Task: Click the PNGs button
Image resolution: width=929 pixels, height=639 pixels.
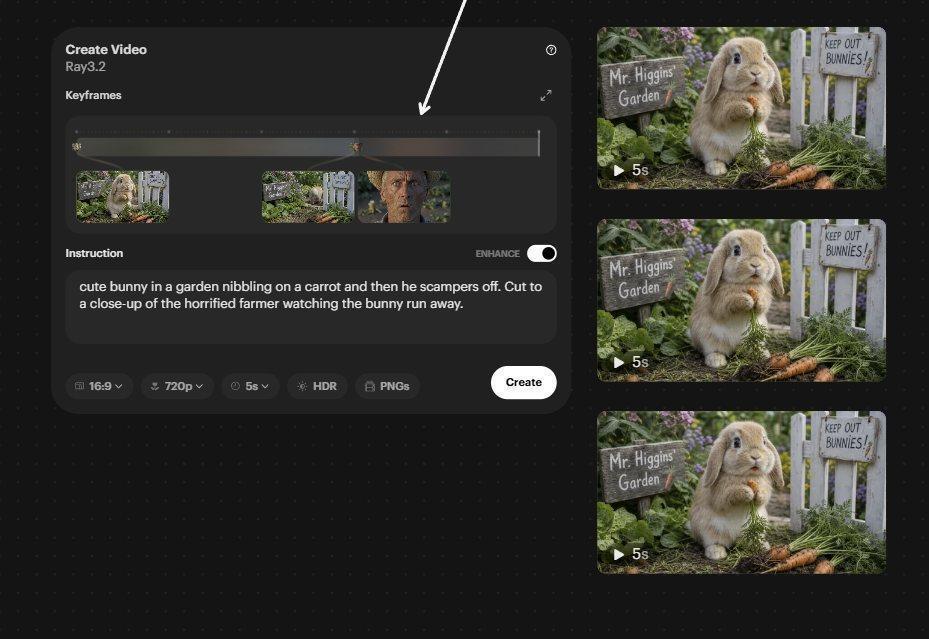Action: point(387,386)
